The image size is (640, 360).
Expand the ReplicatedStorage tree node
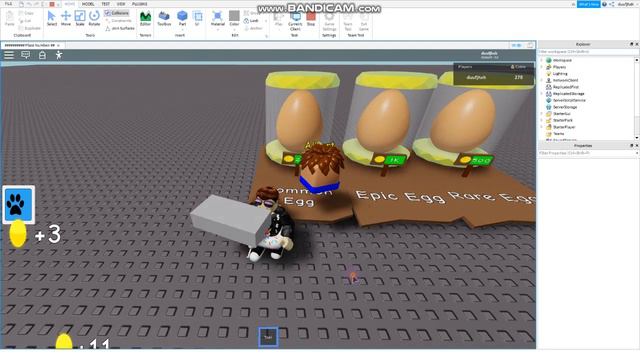542,93
